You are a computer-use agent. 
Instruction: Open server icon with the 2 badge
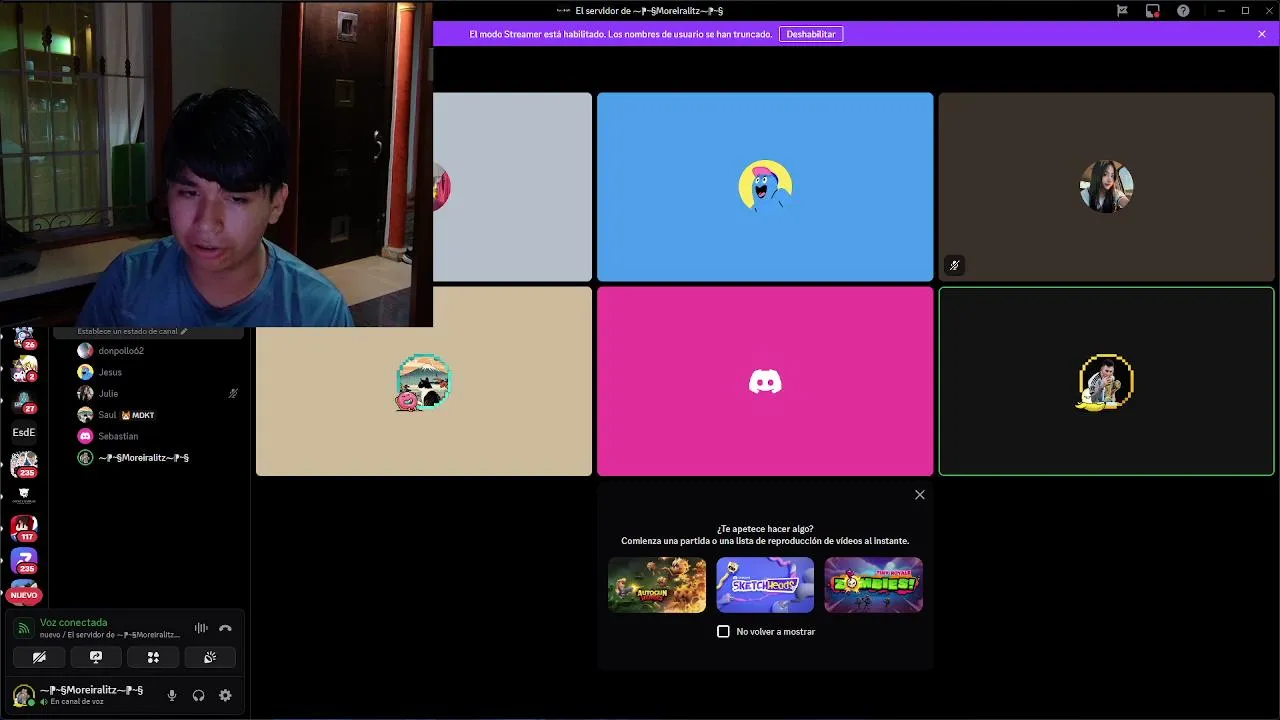[x=24, y=369]
